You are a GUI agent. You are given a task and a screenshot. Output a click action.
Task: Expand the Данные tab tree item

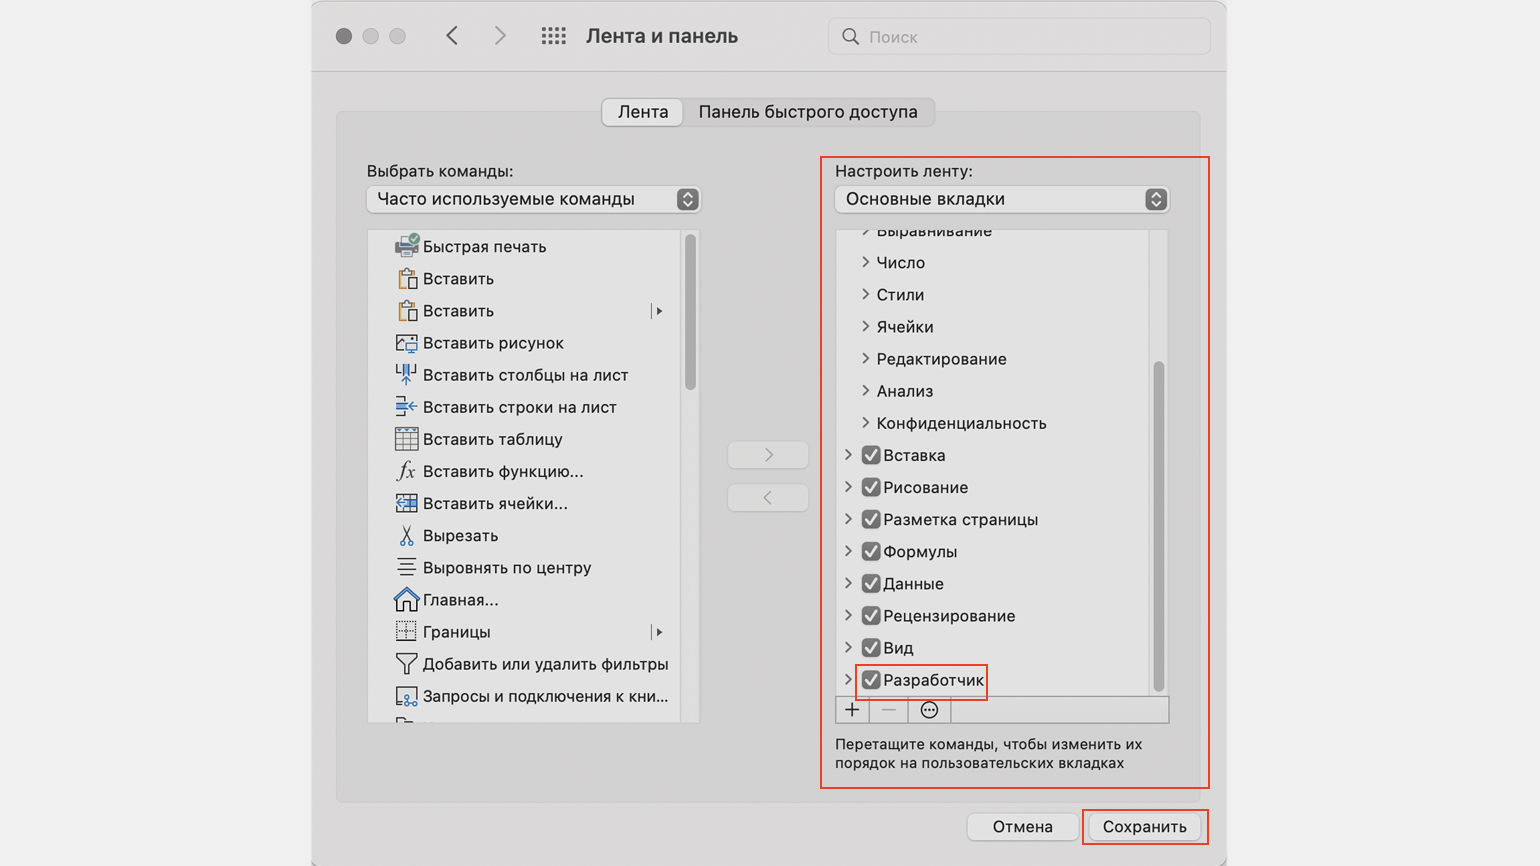pyautogui.click(x=849, y=584)
